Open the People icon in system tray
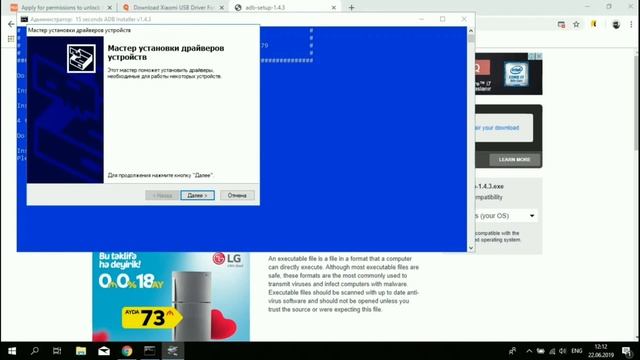This screenshot has height=360, width=640. coord(512,351)
